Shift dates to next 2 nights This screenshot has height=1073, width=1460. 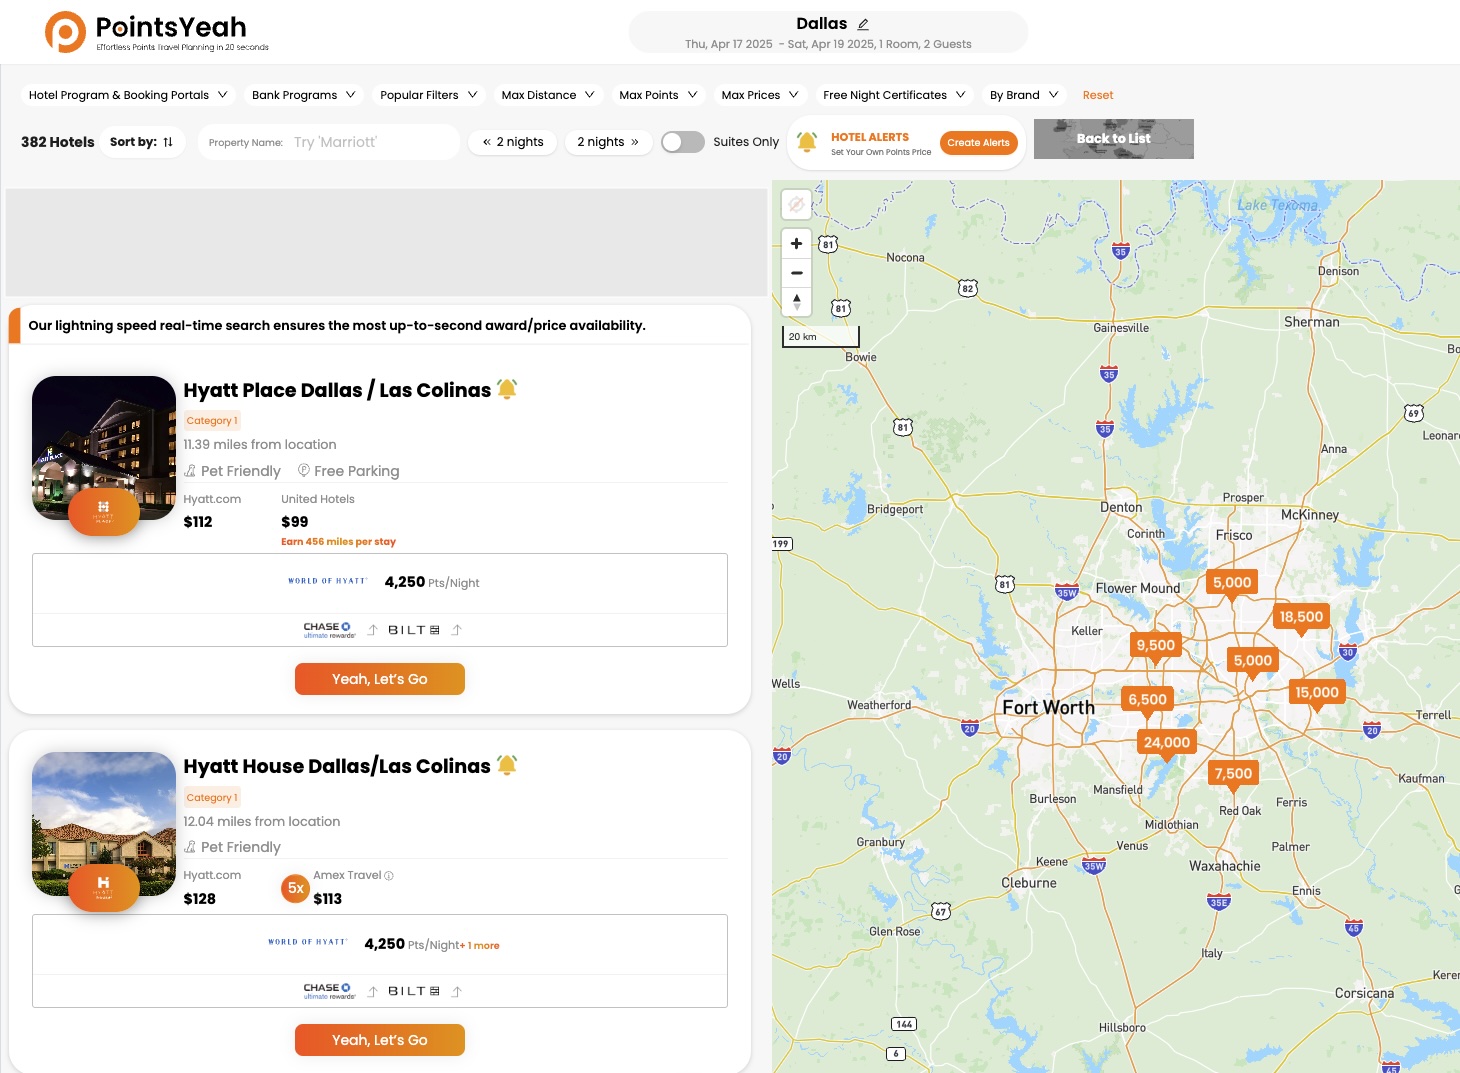point(608,142)
